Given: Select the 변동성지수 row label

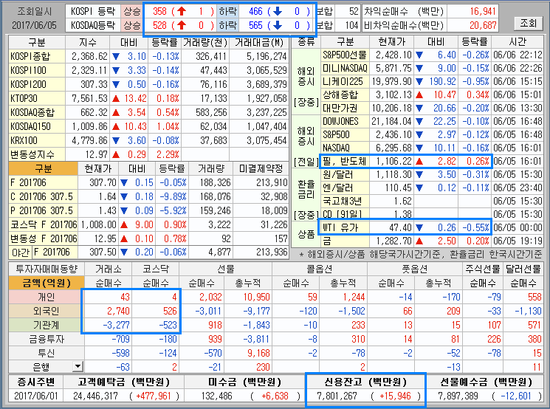Looking at the screenshot, I should point(37,154).
